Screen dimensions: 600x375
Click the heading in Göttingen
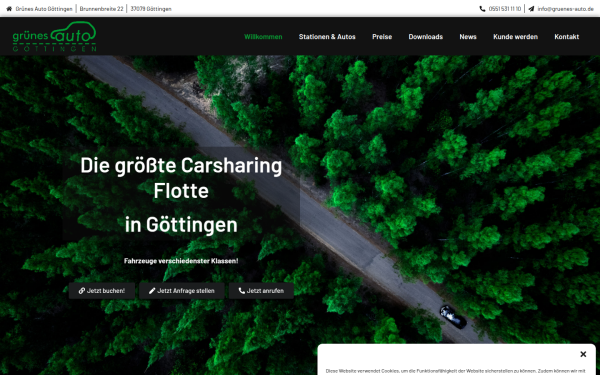tap(181, 225)
